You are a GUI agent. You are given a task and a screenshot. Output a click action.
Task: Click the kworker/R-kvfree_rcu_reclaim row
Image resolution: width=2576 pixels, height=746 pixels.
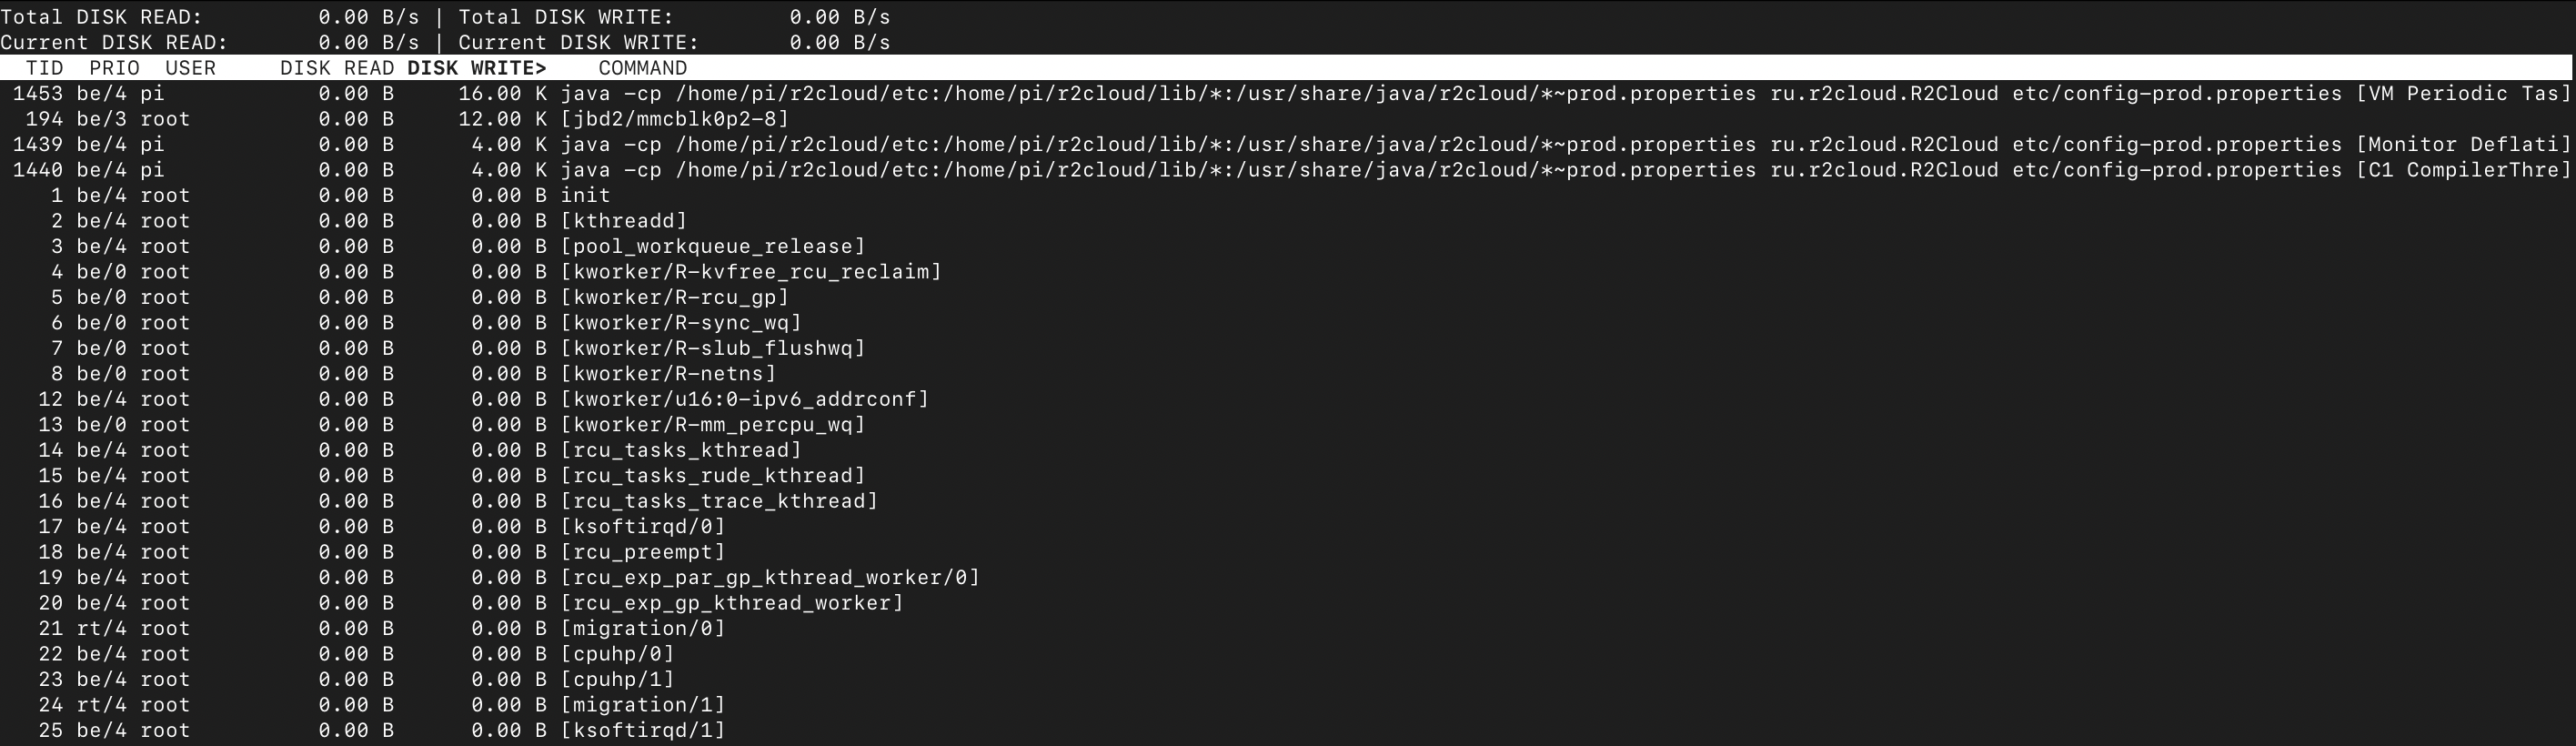(x=750, y=272)
